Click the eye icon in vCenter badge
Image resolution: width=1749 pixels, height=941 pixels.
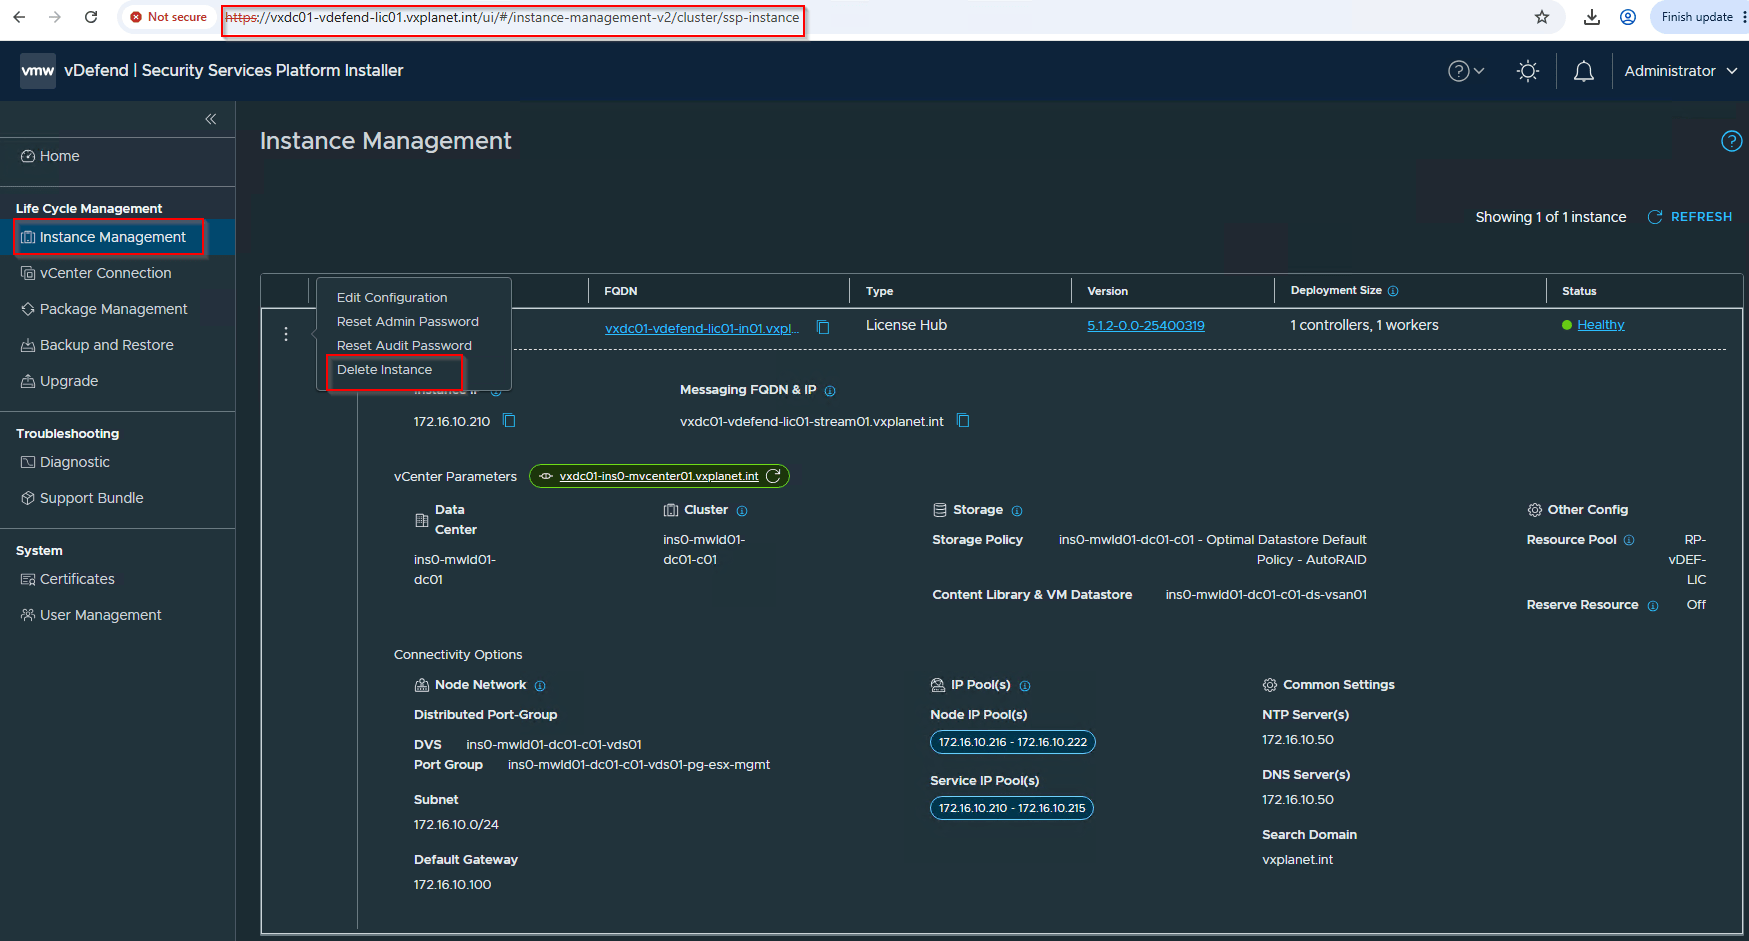point(546,476)
